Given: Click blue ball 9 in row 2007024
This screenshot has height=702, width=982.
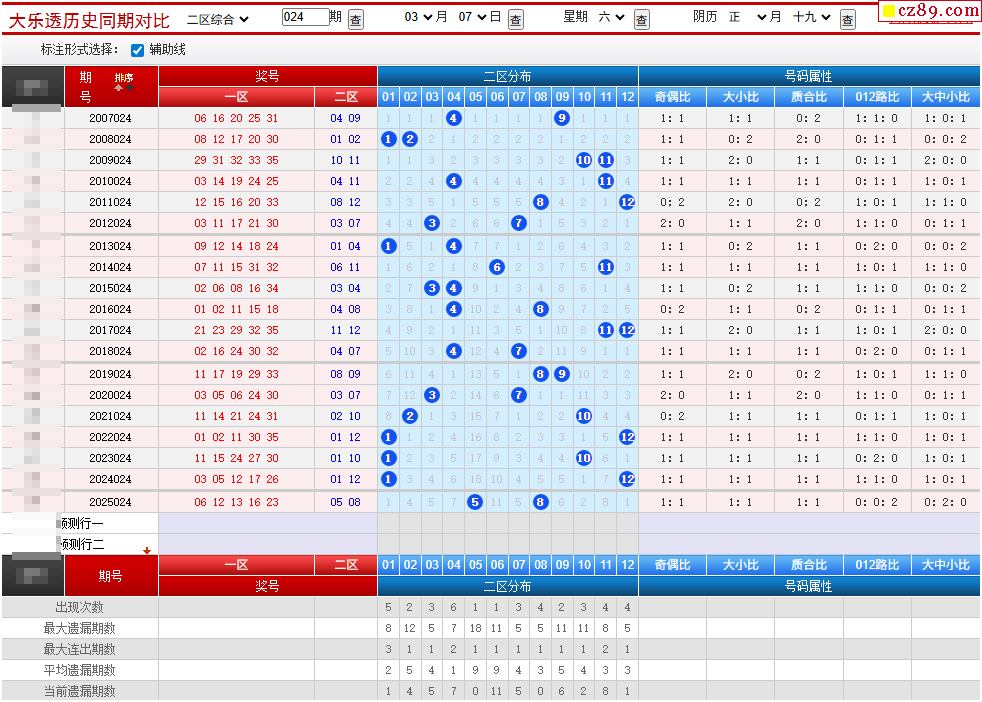Looking at the screenshot, I should [x=562, y=118].
